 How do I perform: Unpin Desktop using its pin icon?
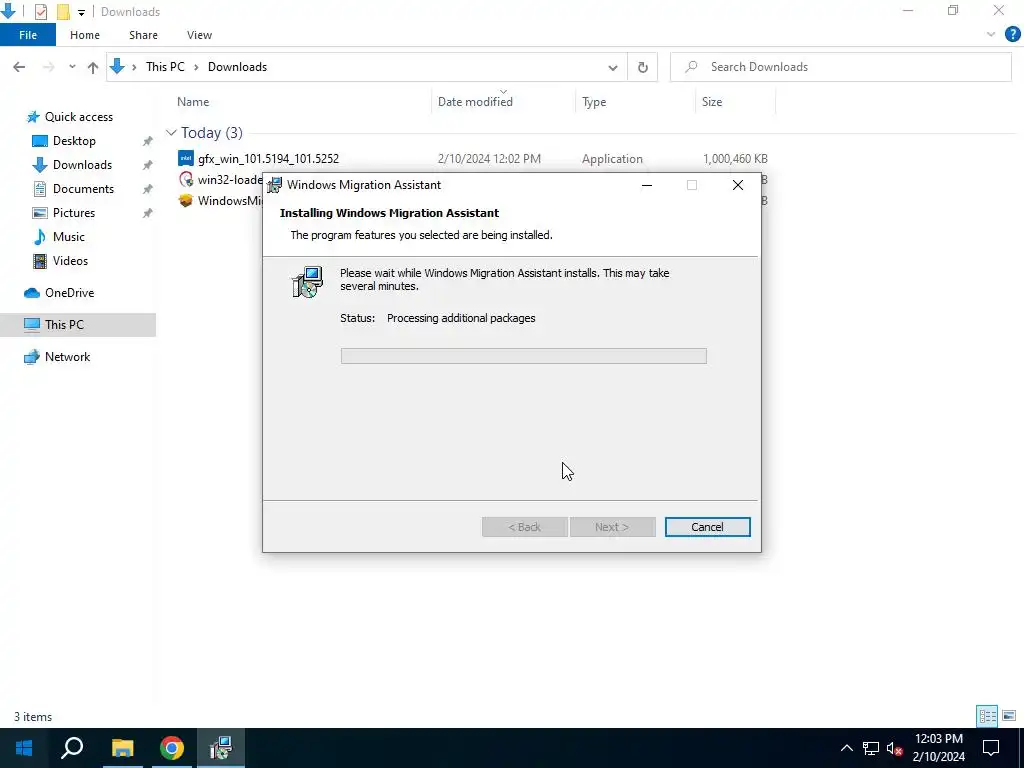click(148, 141)
